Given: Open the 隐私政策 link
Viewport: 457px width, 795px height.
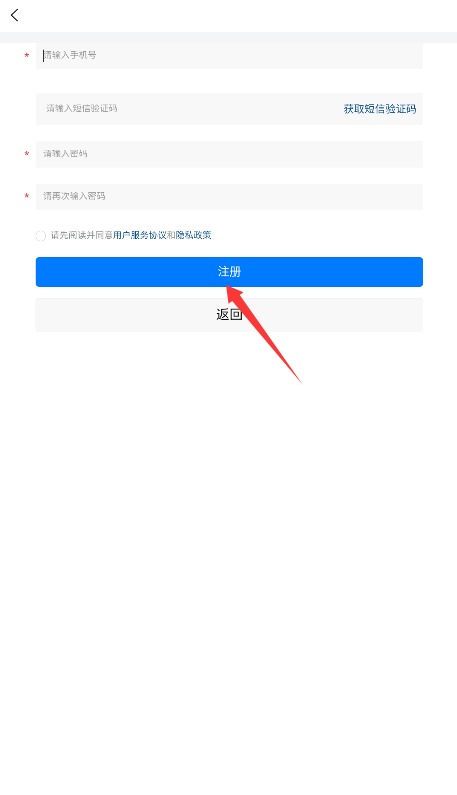Looking at the screenshot, I should click(194, 235).
